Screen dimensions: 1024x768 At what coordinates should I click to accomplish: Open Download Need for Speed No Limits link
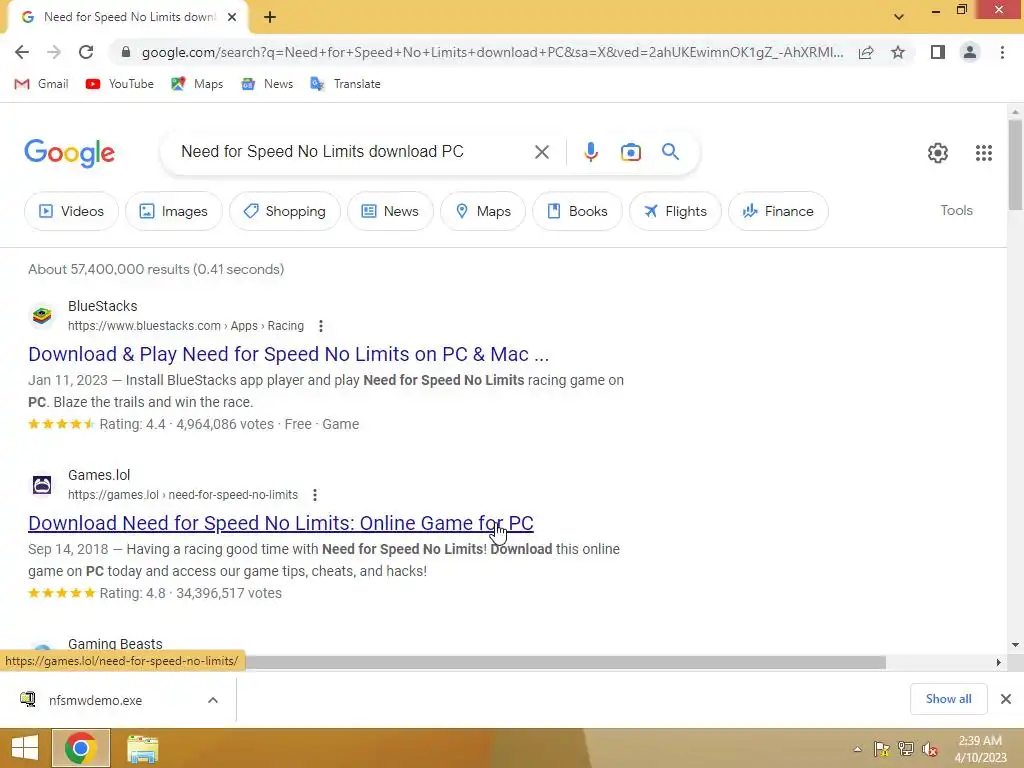point(281,523)
